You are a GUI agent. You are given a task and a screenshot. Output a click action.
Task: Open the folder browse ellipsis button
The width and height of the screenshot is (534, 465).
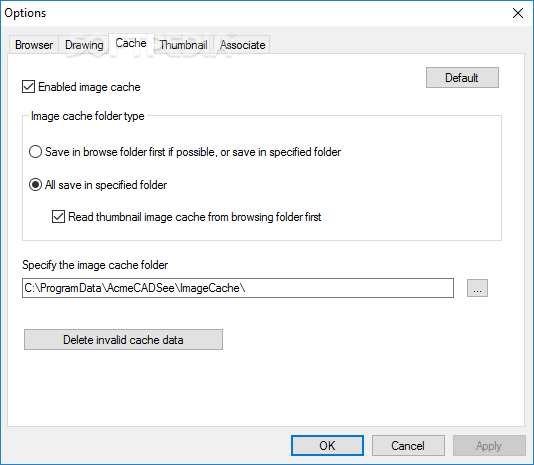[477, 288]
